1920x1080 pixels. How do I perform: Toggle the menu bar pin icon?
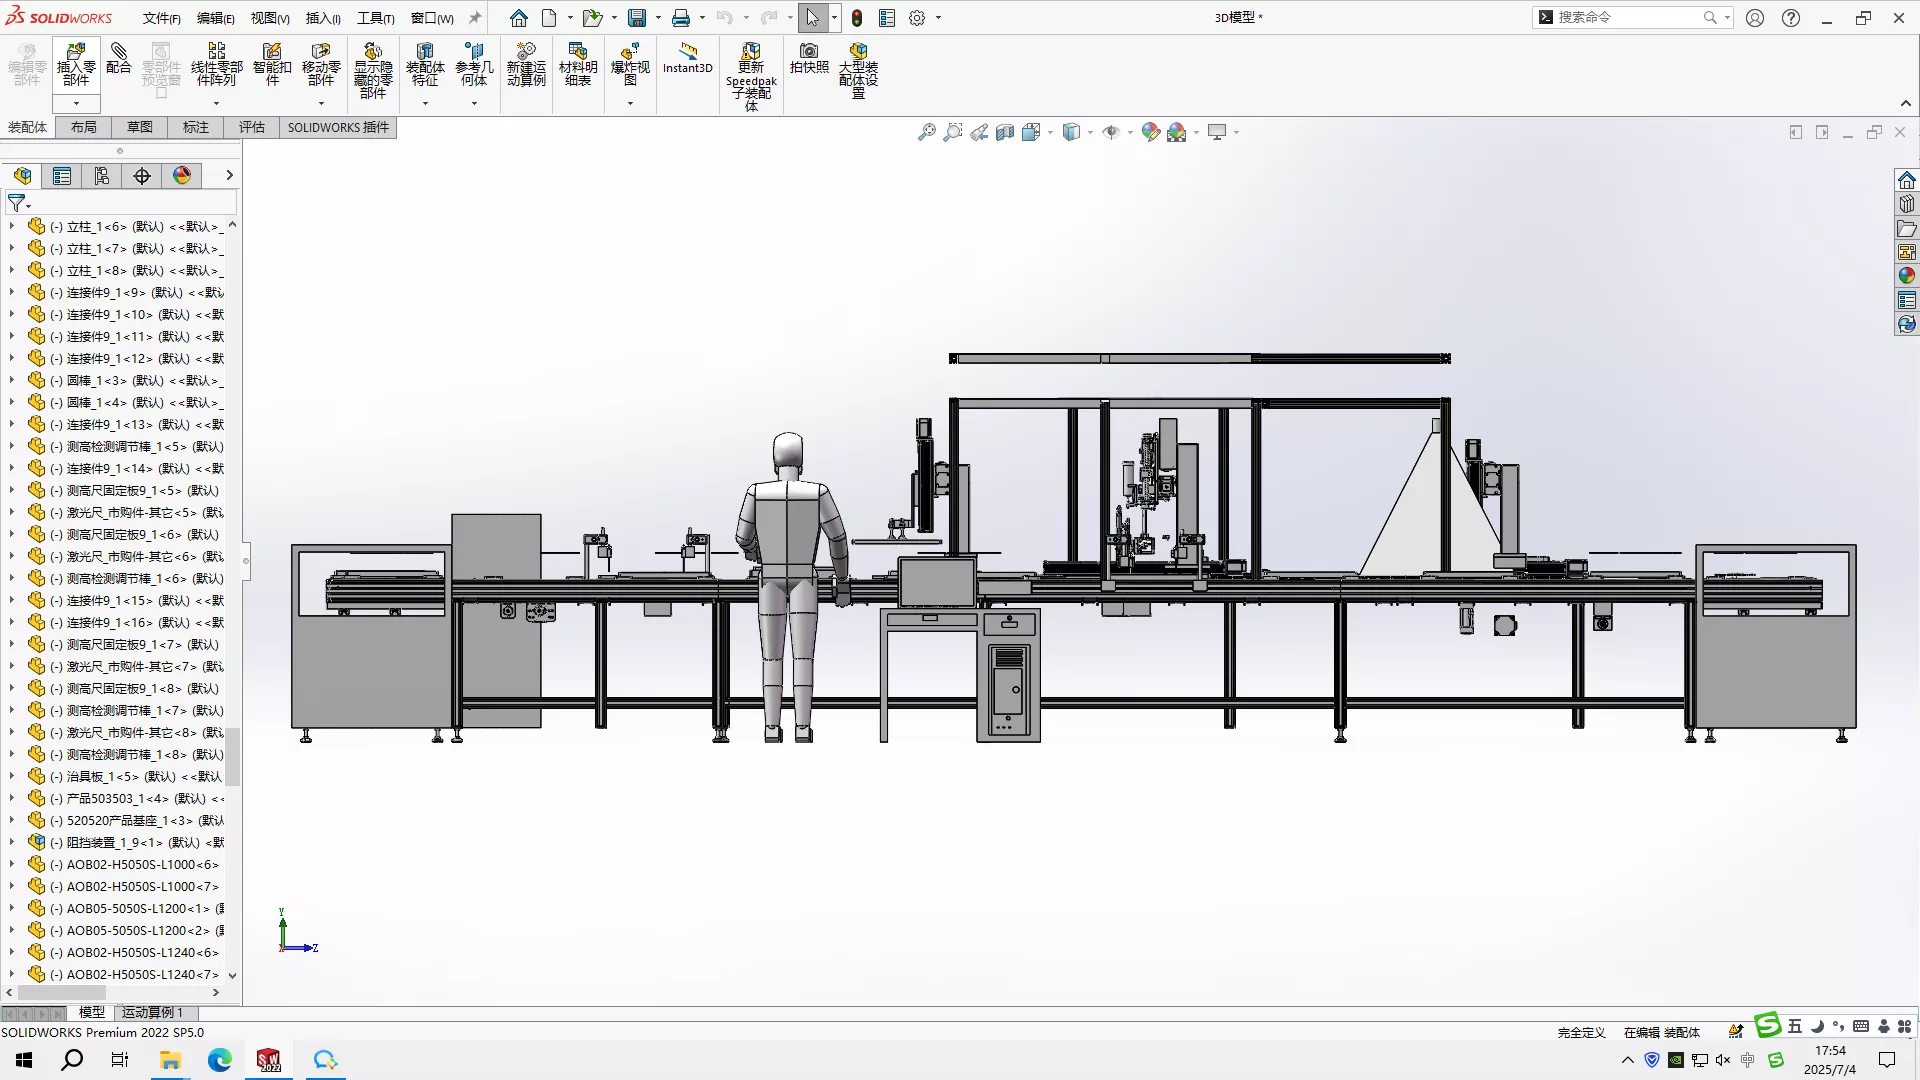475,18
